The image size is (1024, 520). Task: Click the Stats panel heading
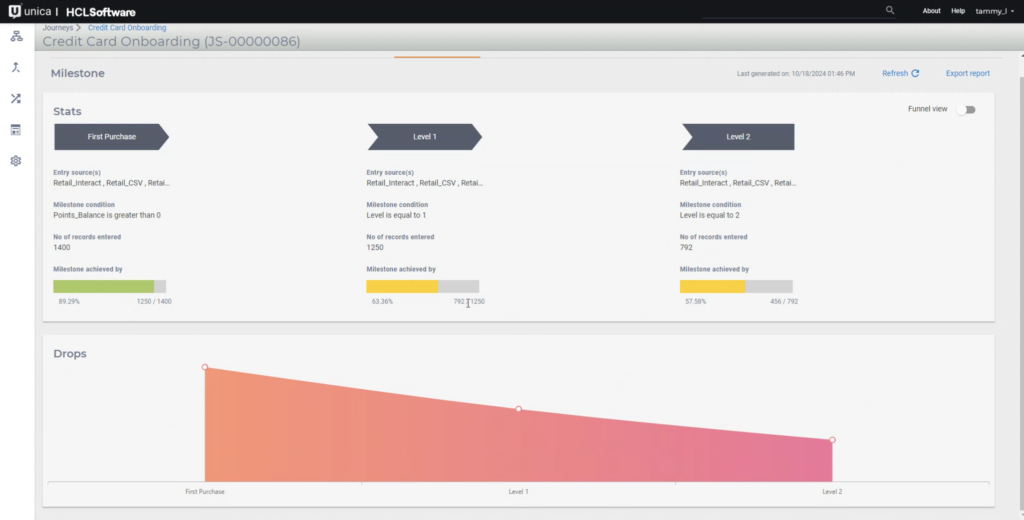point(67,112)
